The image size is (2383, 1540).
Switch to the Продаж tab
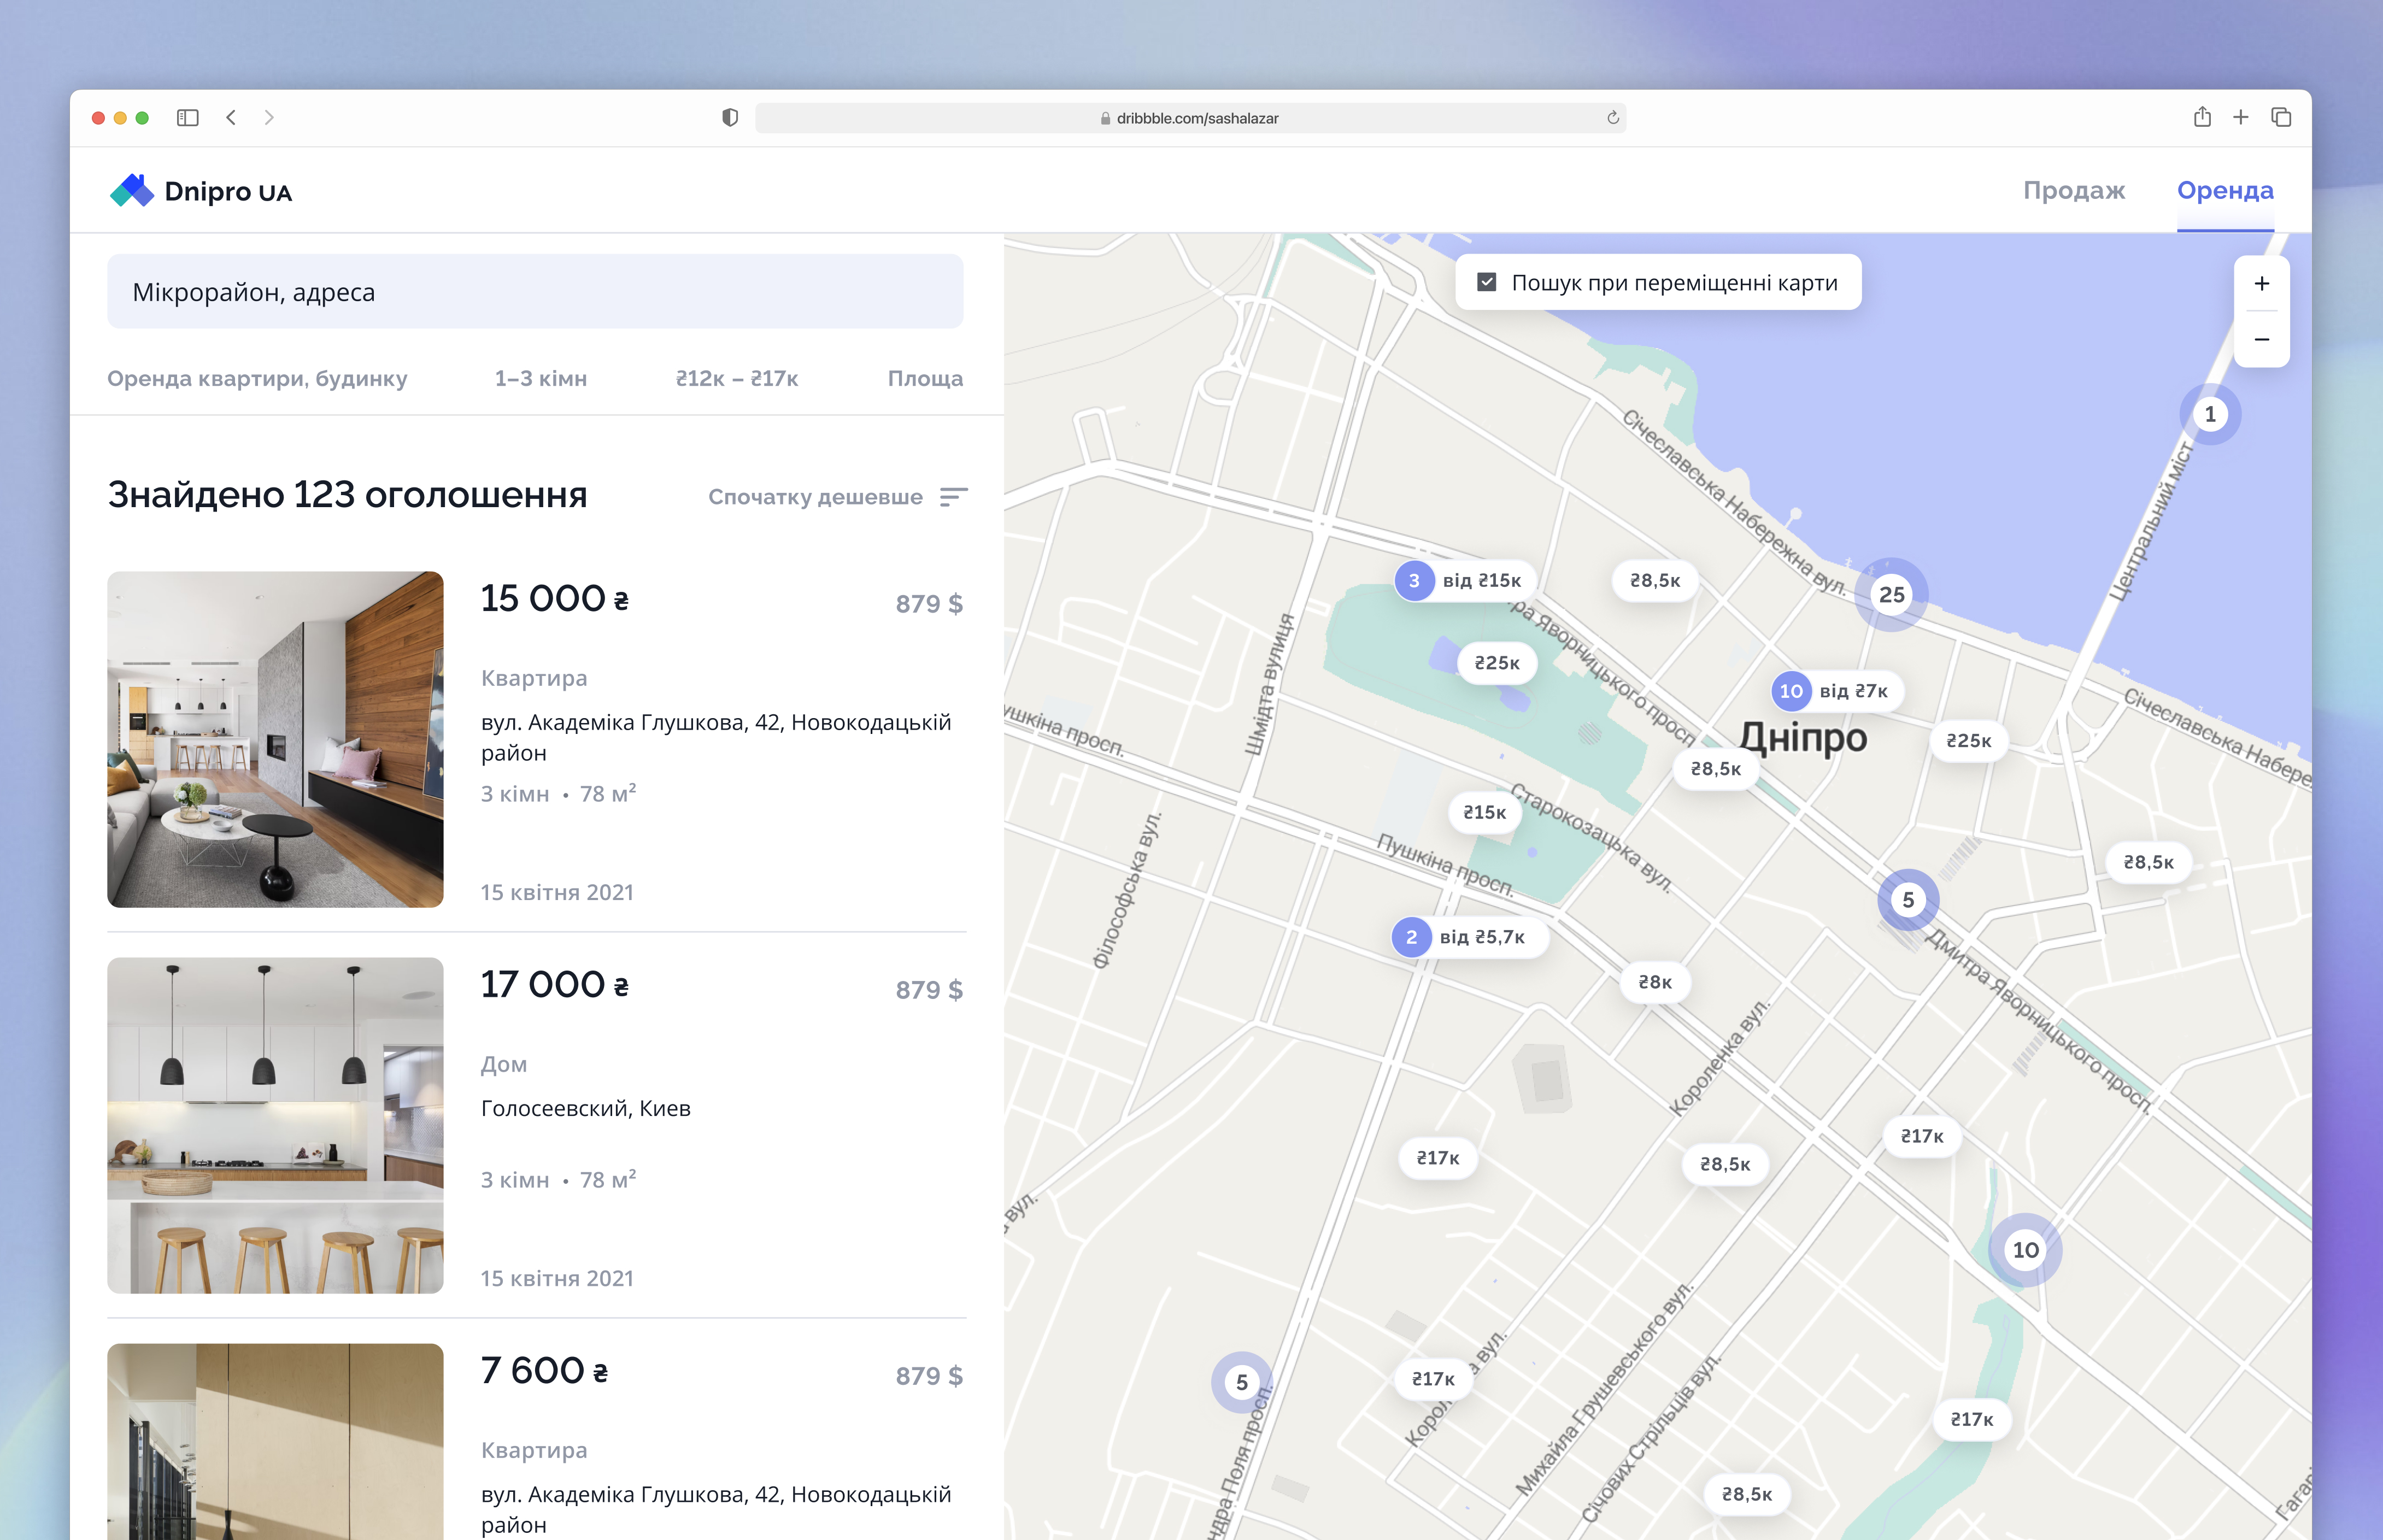point(2074,190)
